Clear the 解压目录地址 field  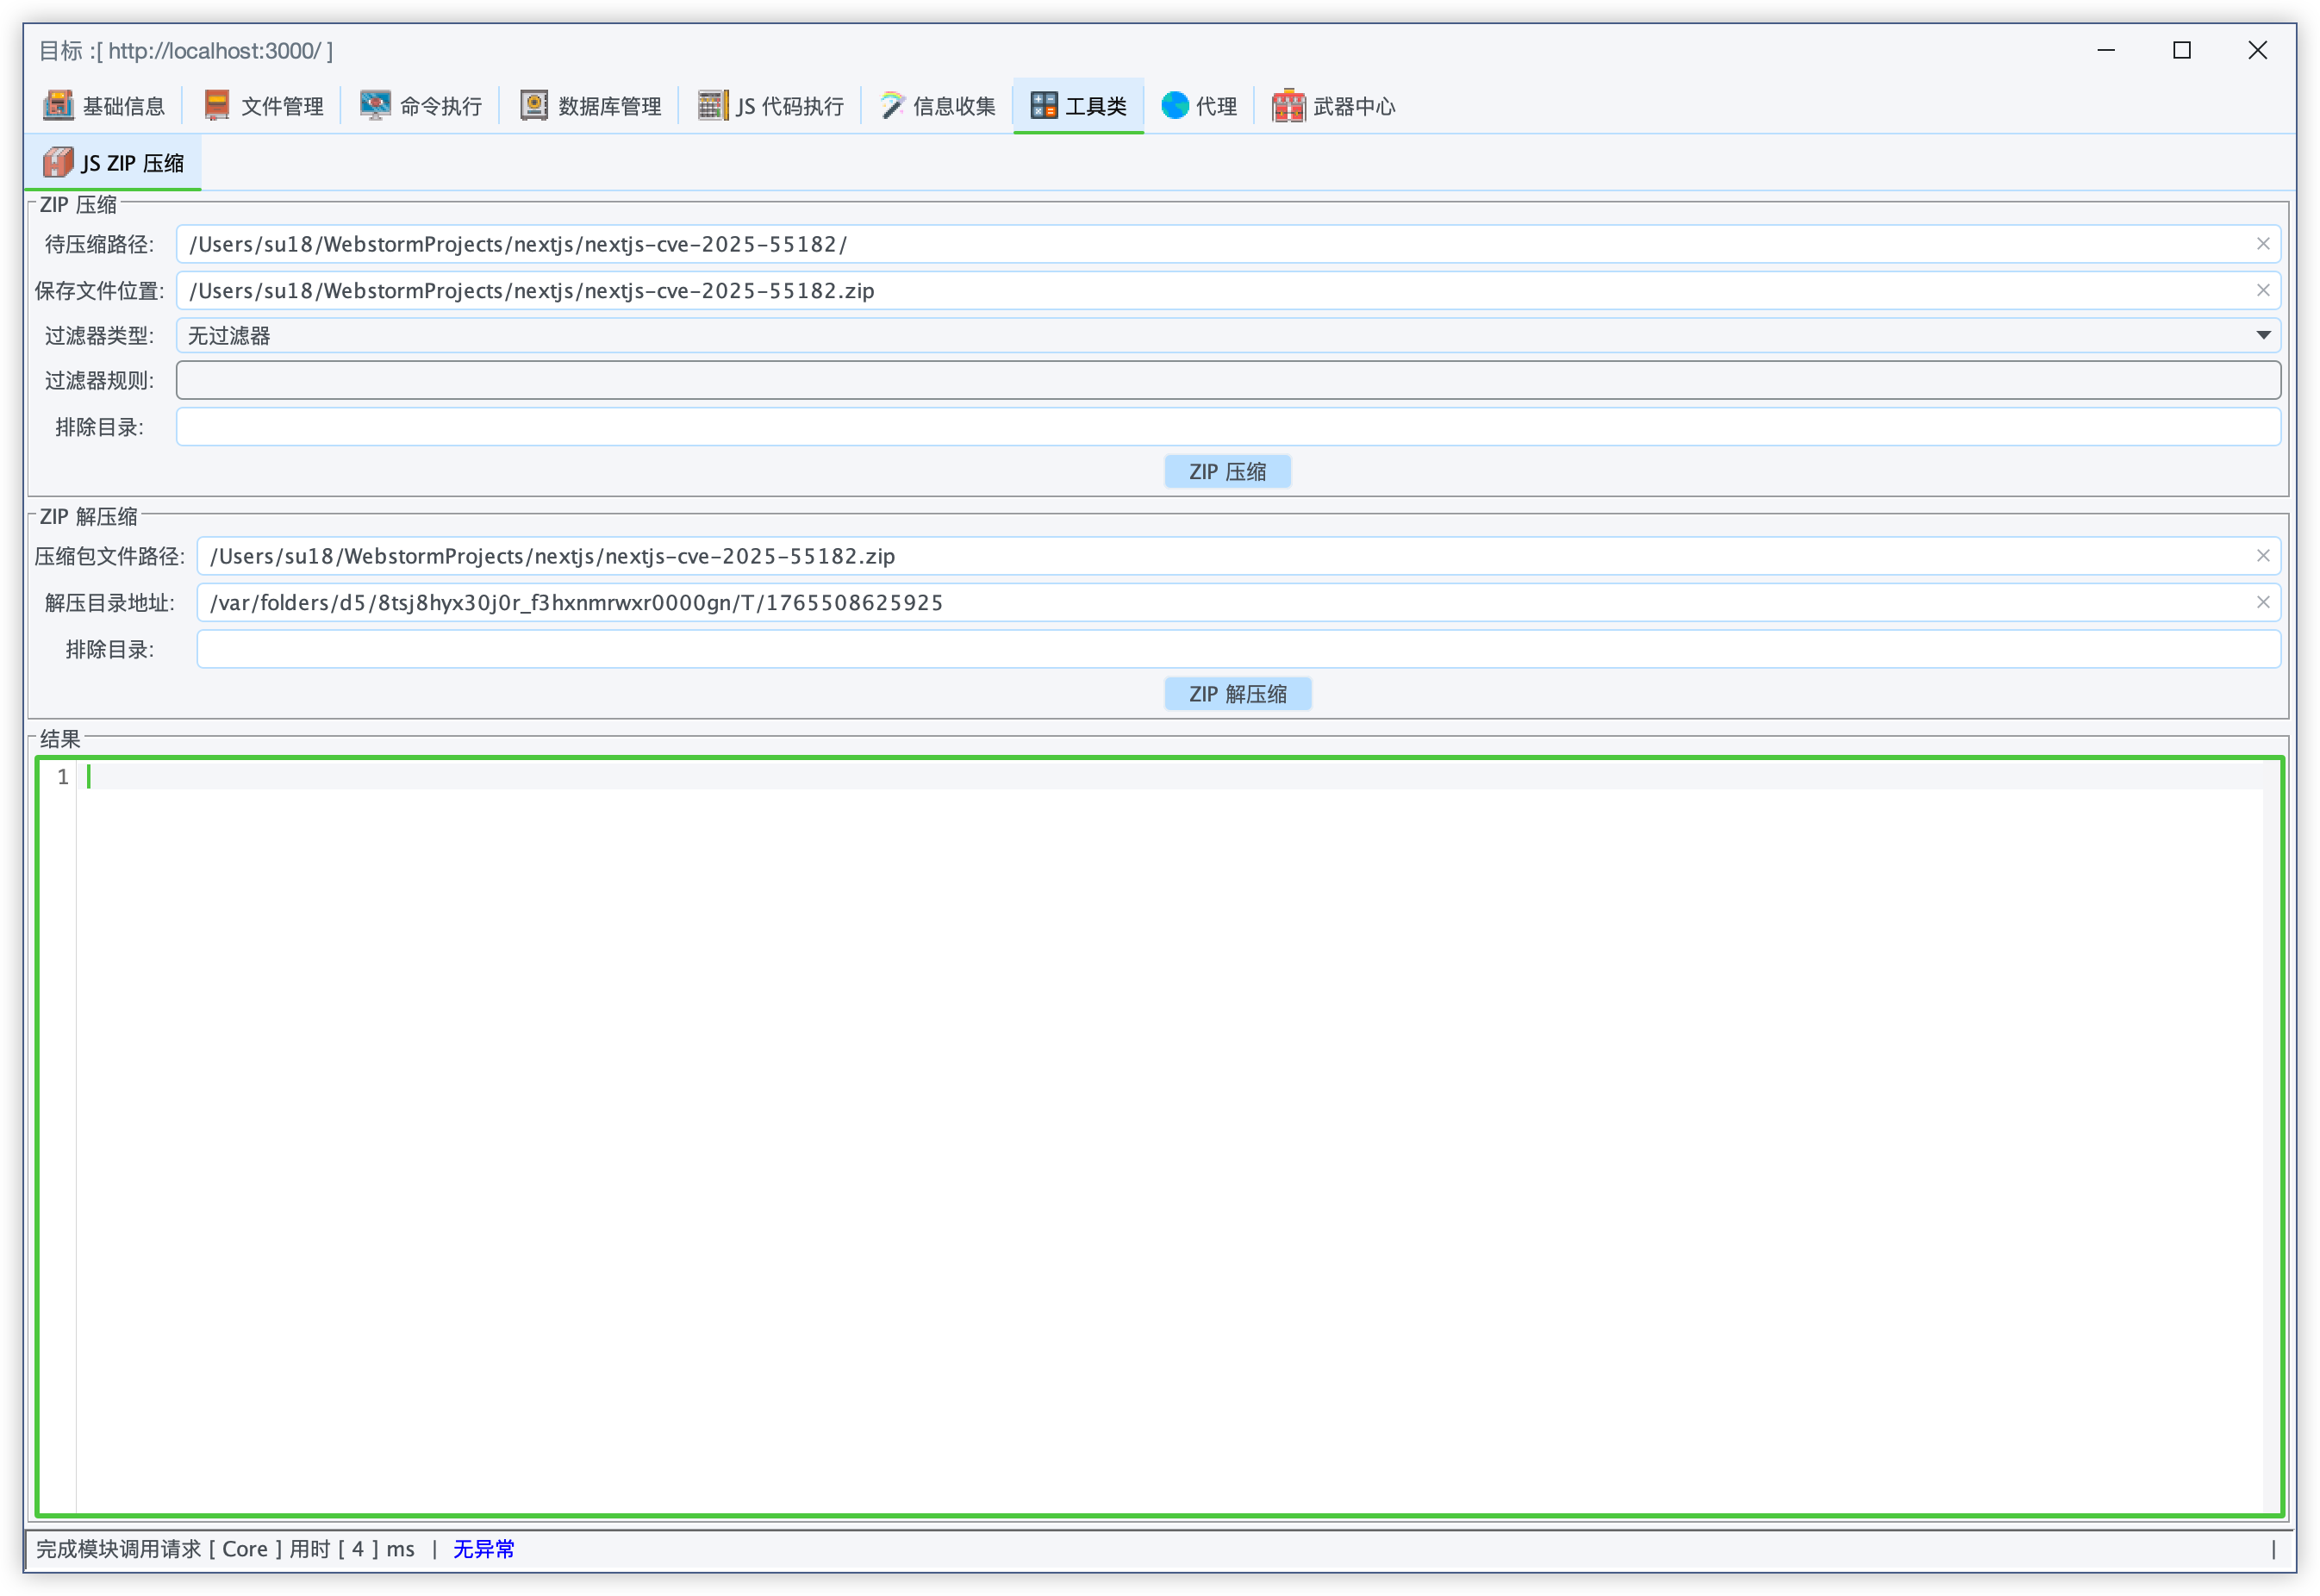click(2263, 602)
